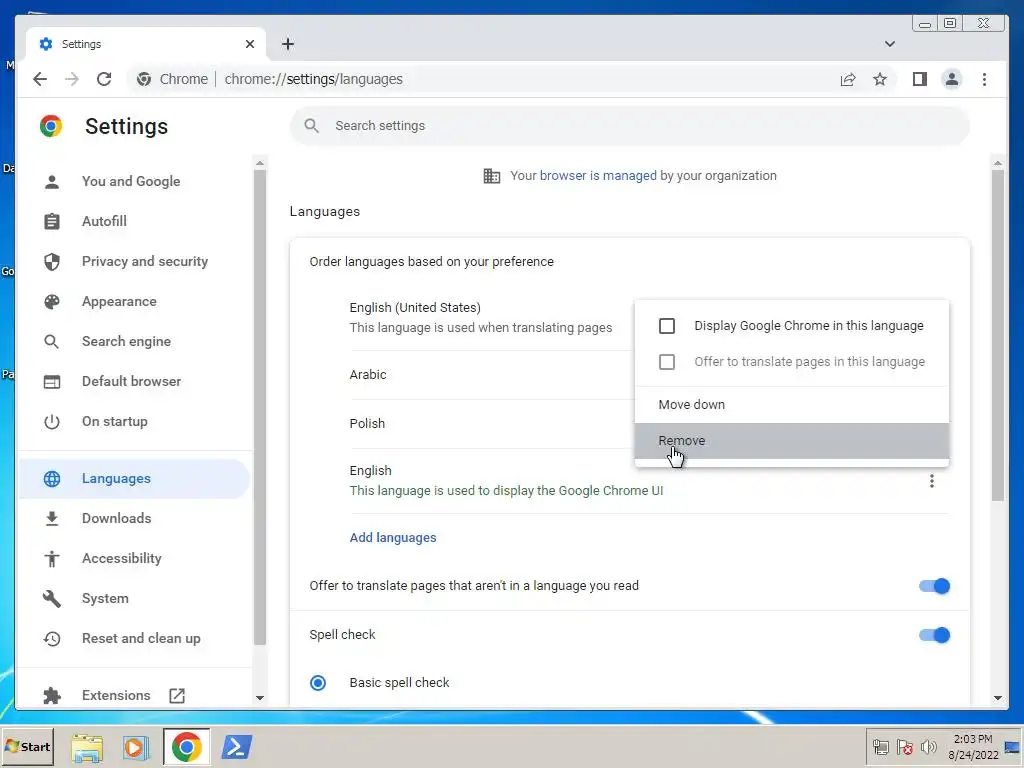The width and height of the screenshot is (1024, 768).
Task: Open the Chrome three-dot menu
Action: (x=984, y=79)
